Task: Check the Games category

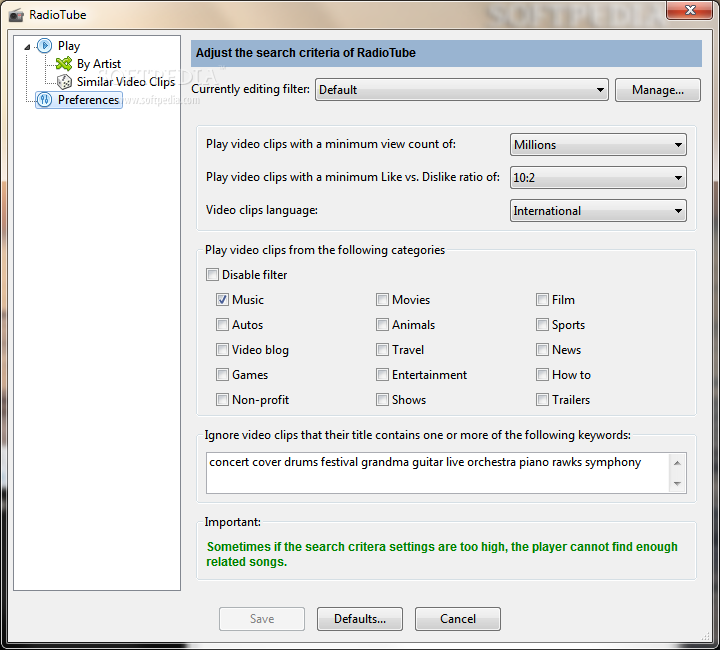Action: 222,375
